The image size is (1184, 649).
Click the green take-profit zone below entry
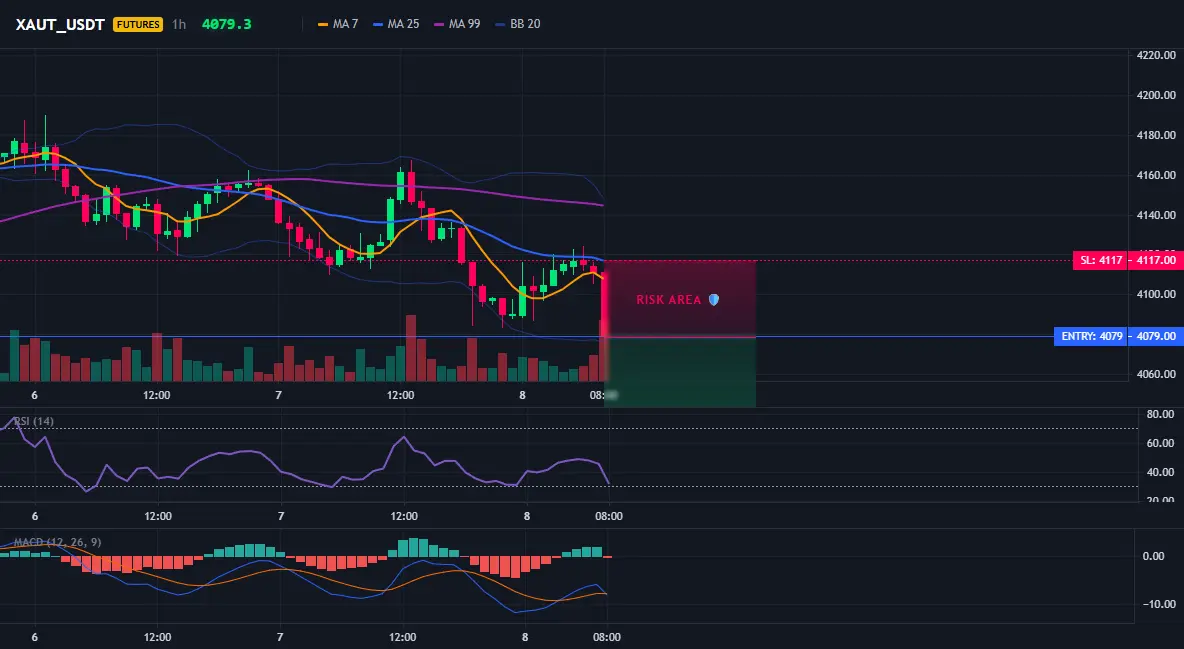(680, 372)
